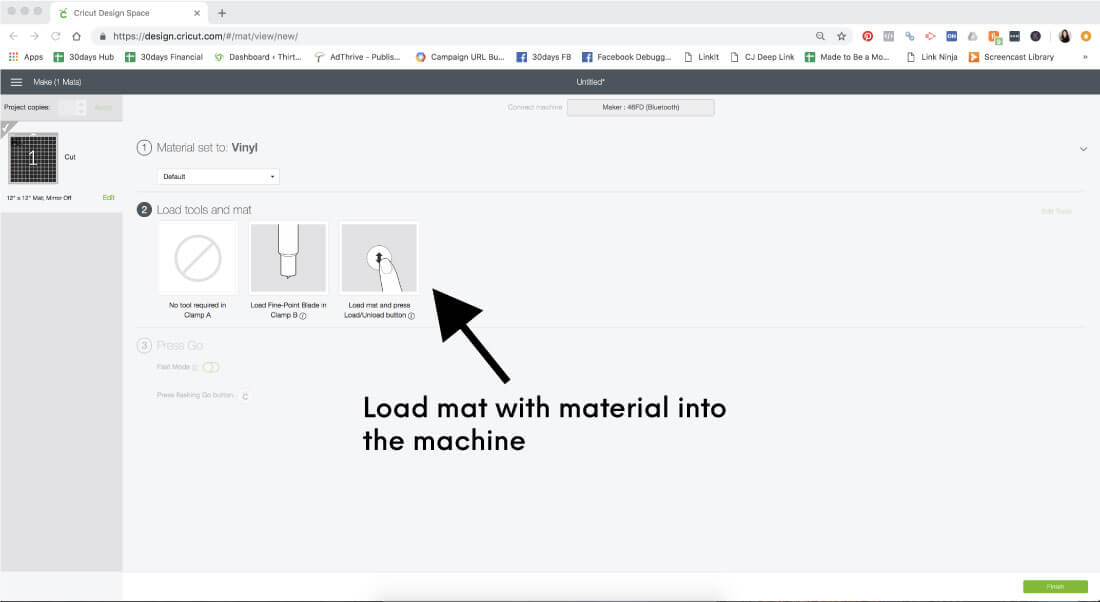Click the No tool required illustration

click(198, 257)
